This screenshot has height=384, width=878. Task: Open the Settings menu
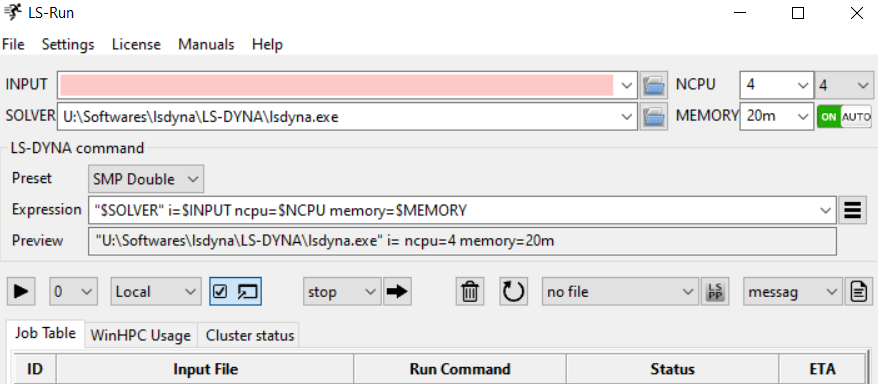(x=68, y=44)
